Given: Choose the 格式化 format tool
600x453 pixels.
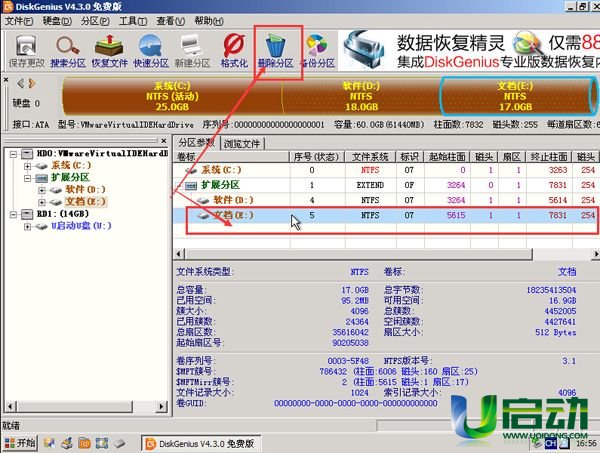Looking at the screenshot, I should coord(234,51).
